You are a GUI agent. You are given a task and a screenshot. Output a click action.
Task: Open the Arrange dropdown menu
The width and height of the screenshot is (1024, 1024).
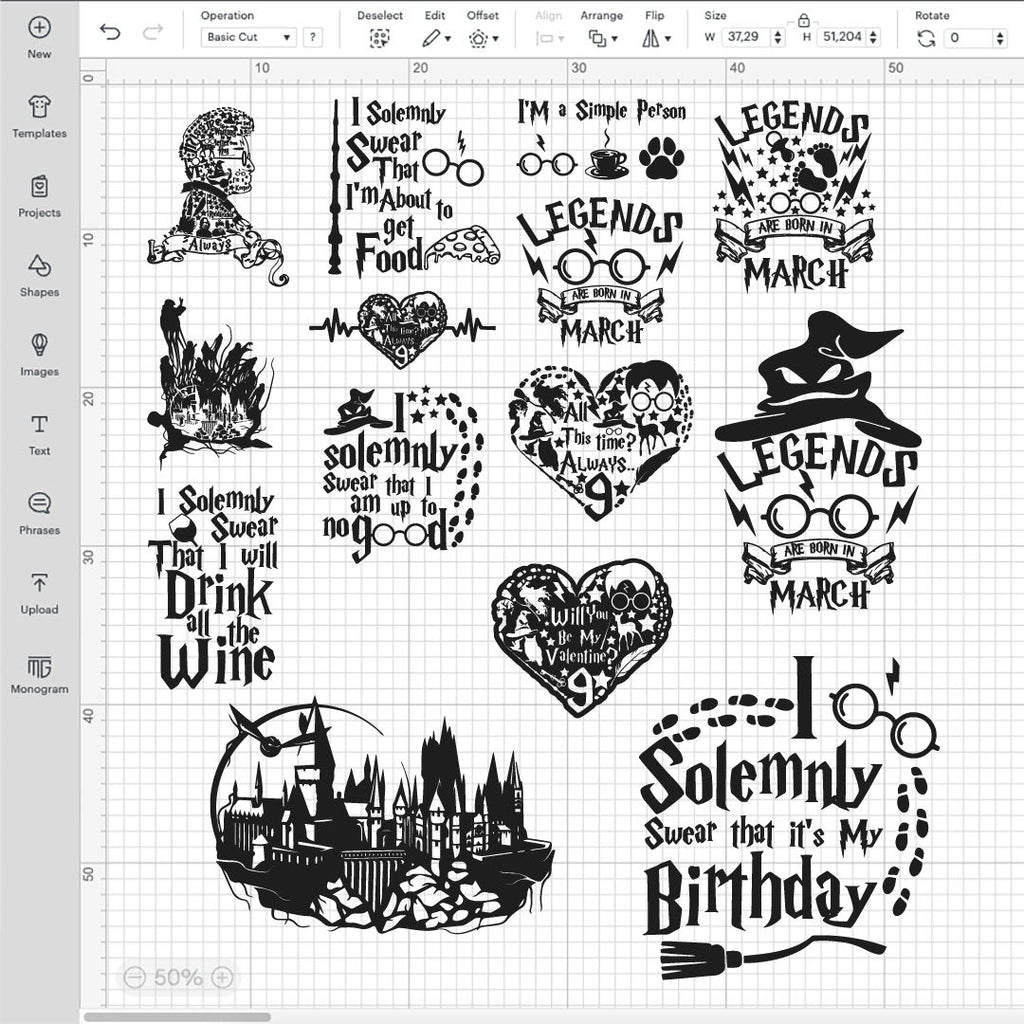point(601,38)
